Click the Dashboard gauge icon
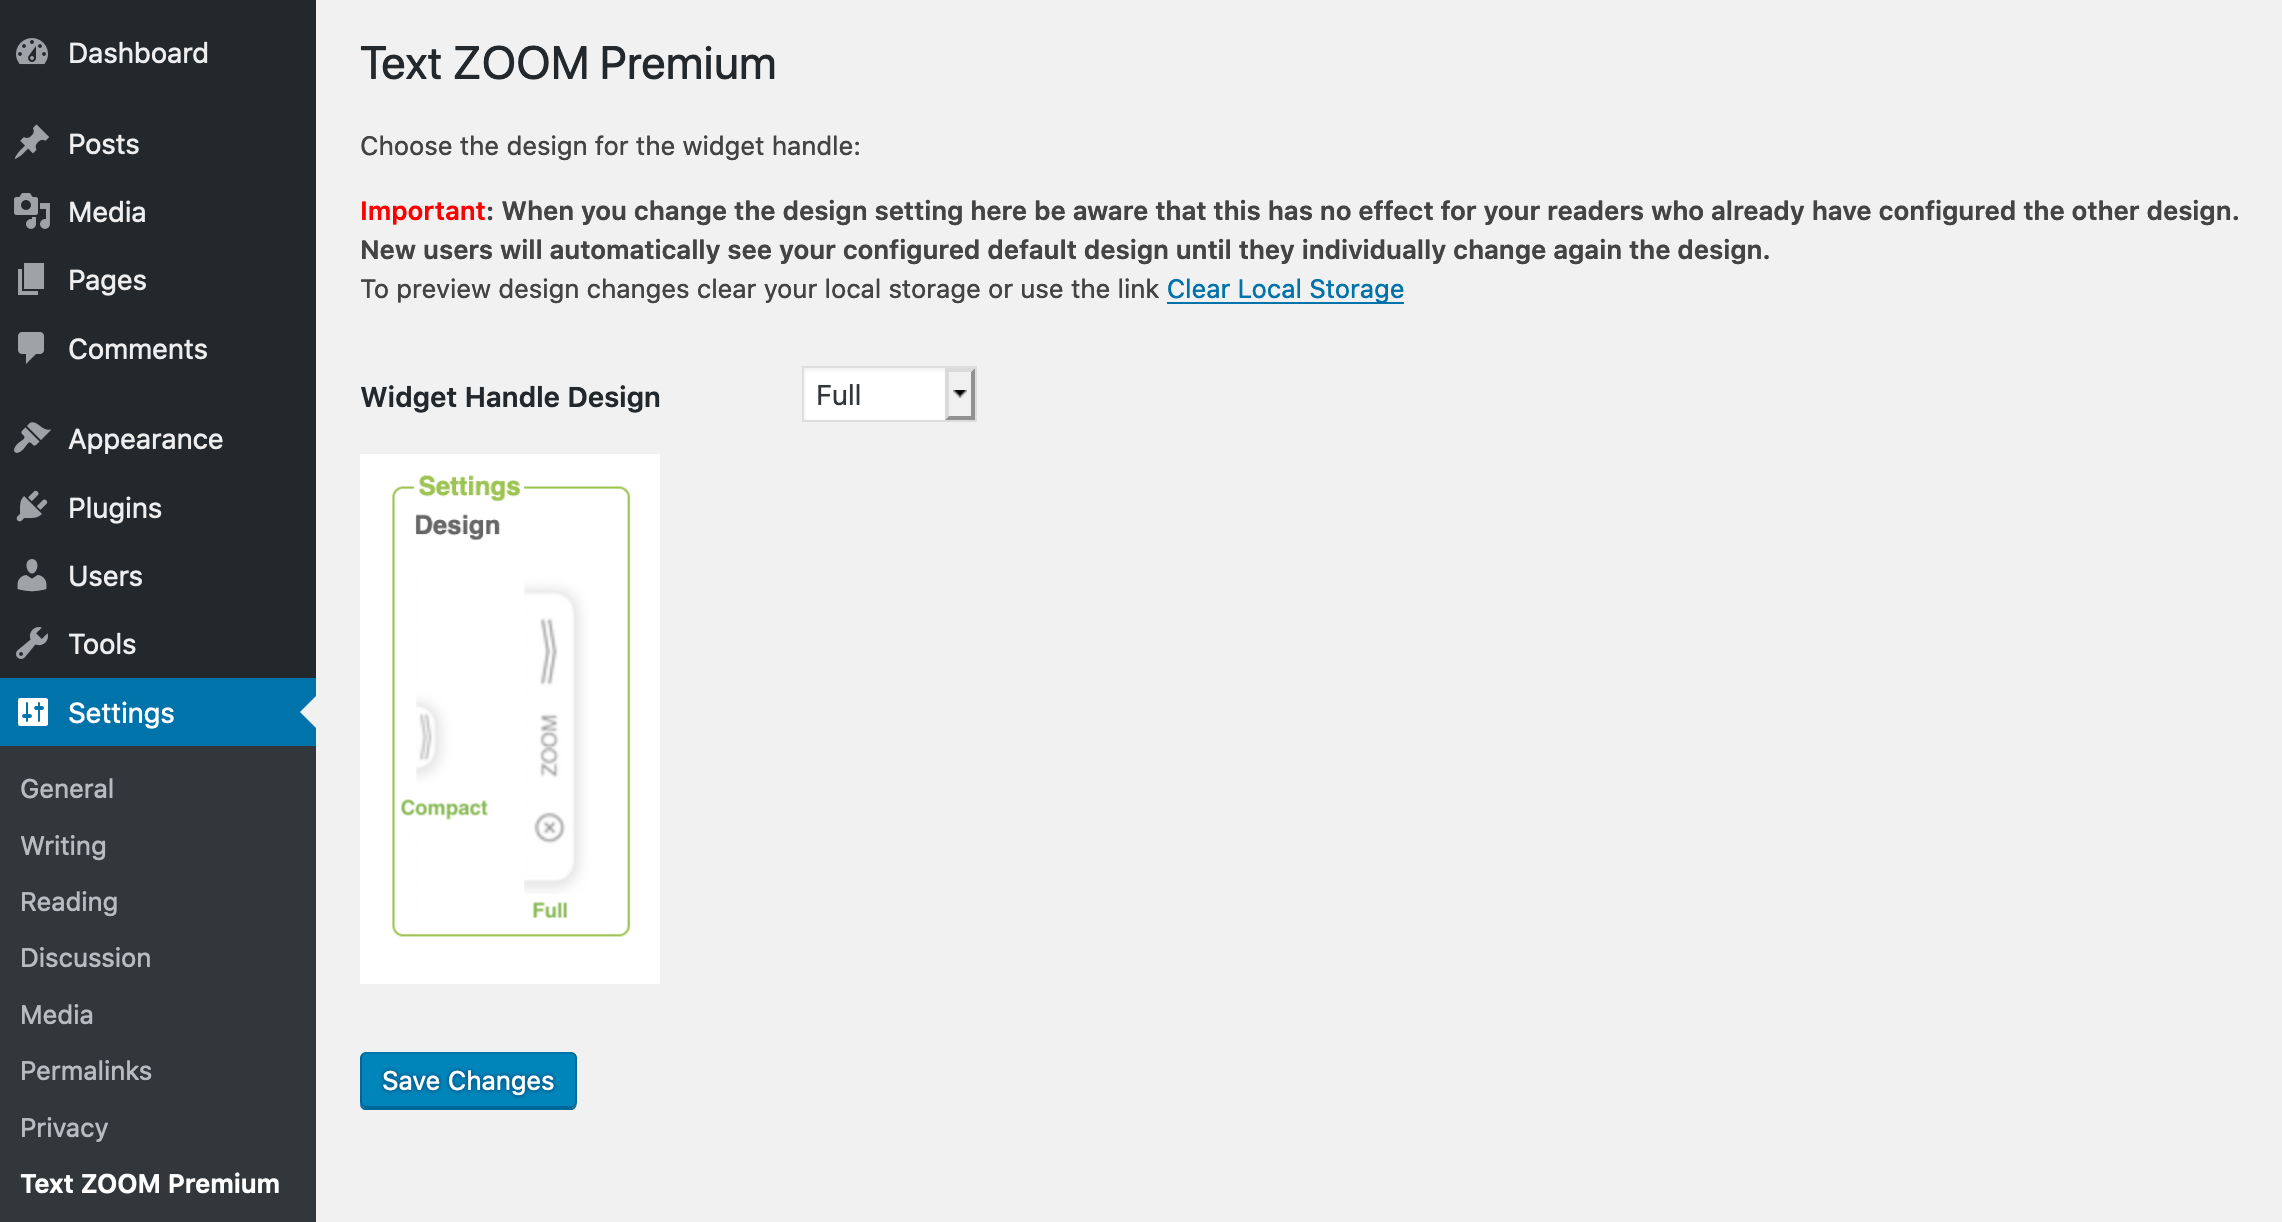2282x1222 pixels. point(32,52)
